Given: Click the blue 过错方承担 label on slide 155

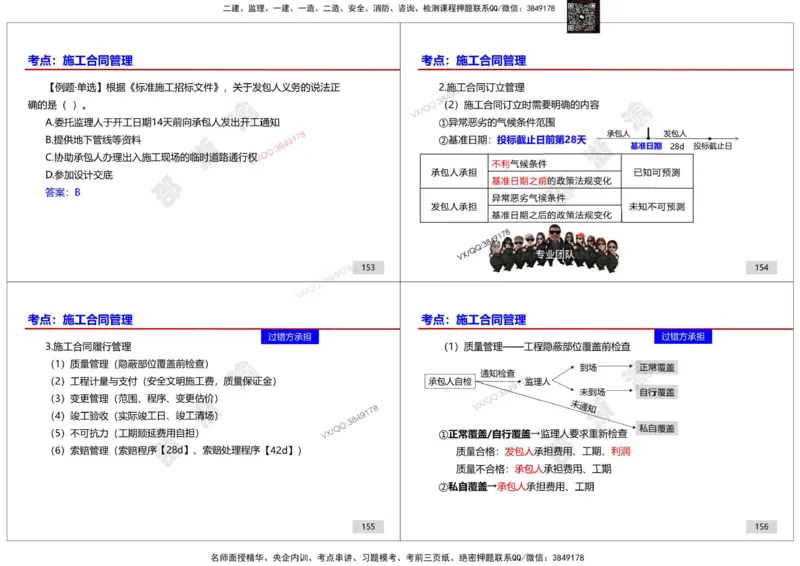Looking at the screenshot, I should (290, 337).
